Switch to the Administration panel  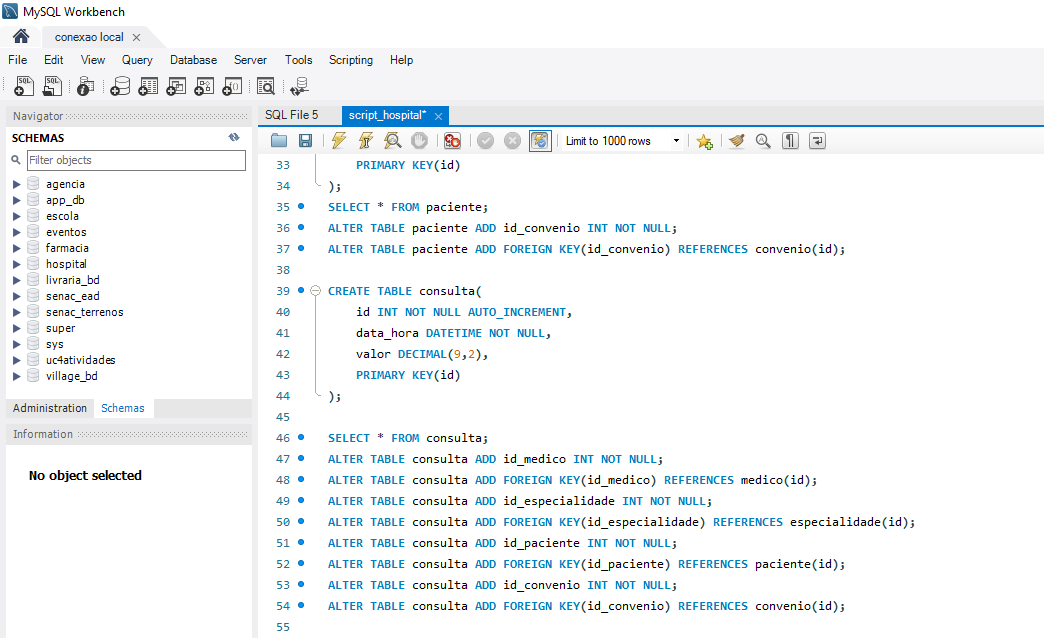pyautogui.click(x=49, y=407)
